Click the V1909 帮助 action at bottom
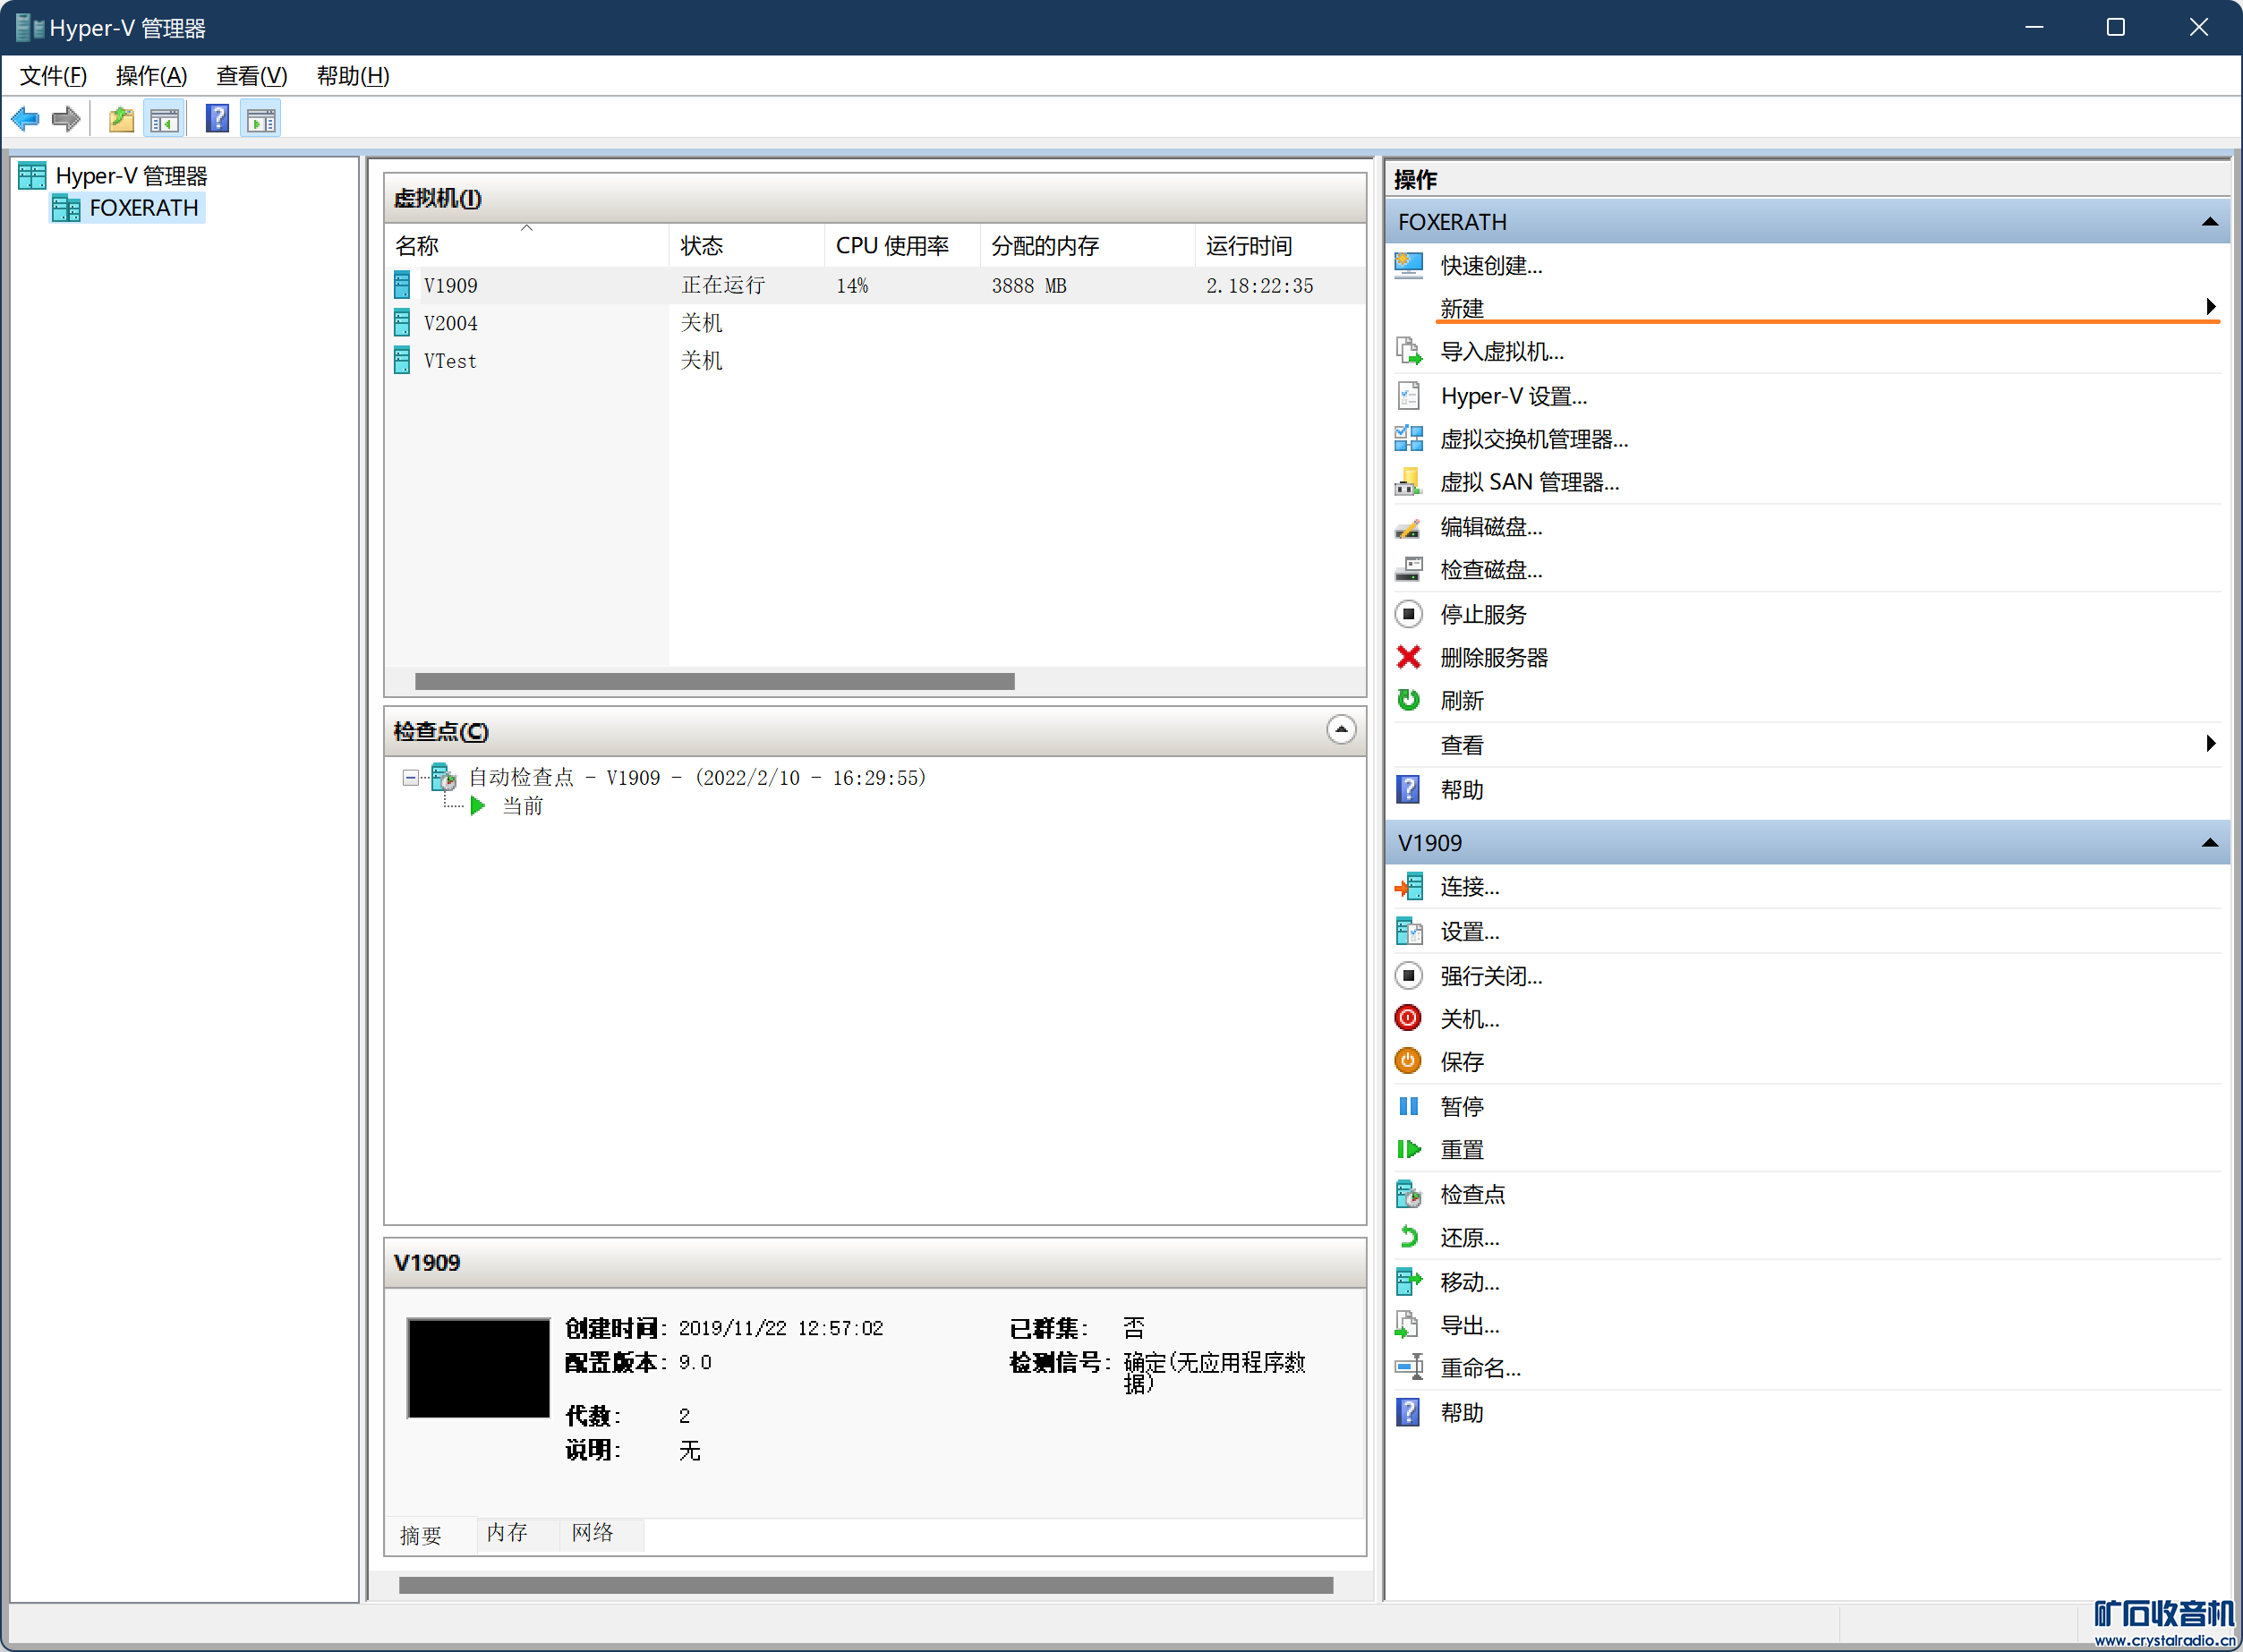2243x1652 pixels. (1461, 1413)
